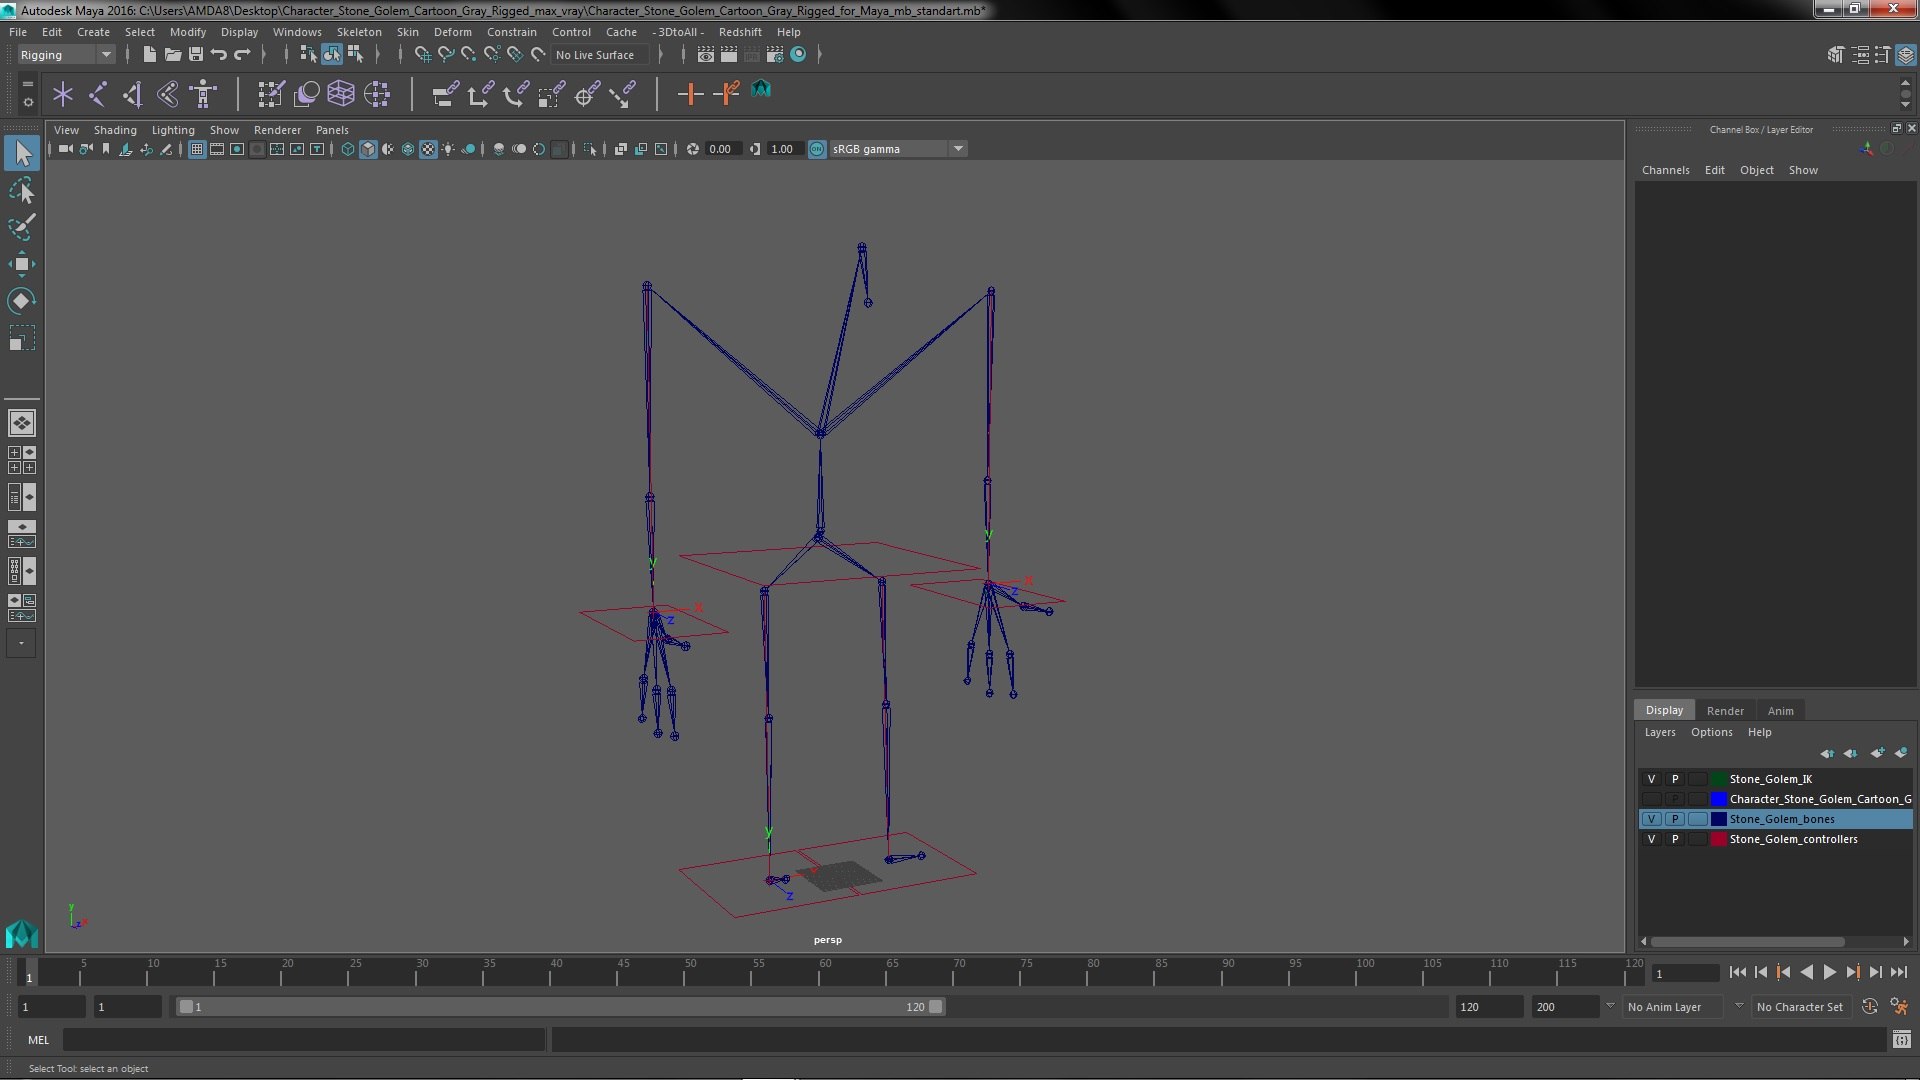Toggle playback P of Stone_Golem_IK layer
The width and height of the screenshot is (1920, 1080).
(1675, 779)
